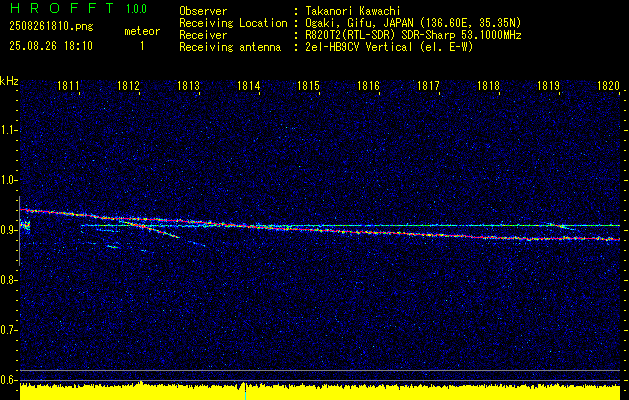This screenshot has height=400, width=629.
Task: Click the 0.7 kHz frequency label
Action: pyautogui.click(x=8, y=330)
